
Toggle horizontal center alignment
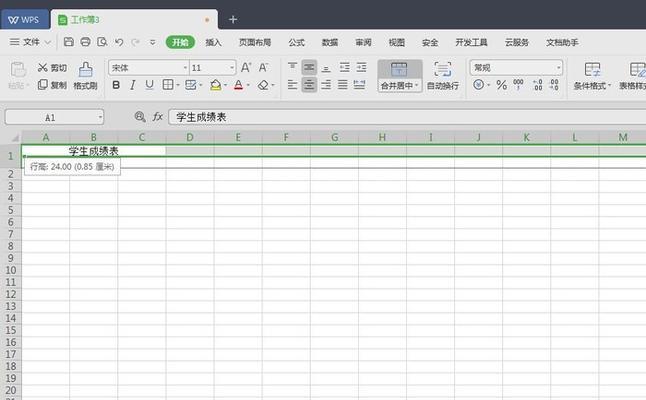(x=309, y=85)
